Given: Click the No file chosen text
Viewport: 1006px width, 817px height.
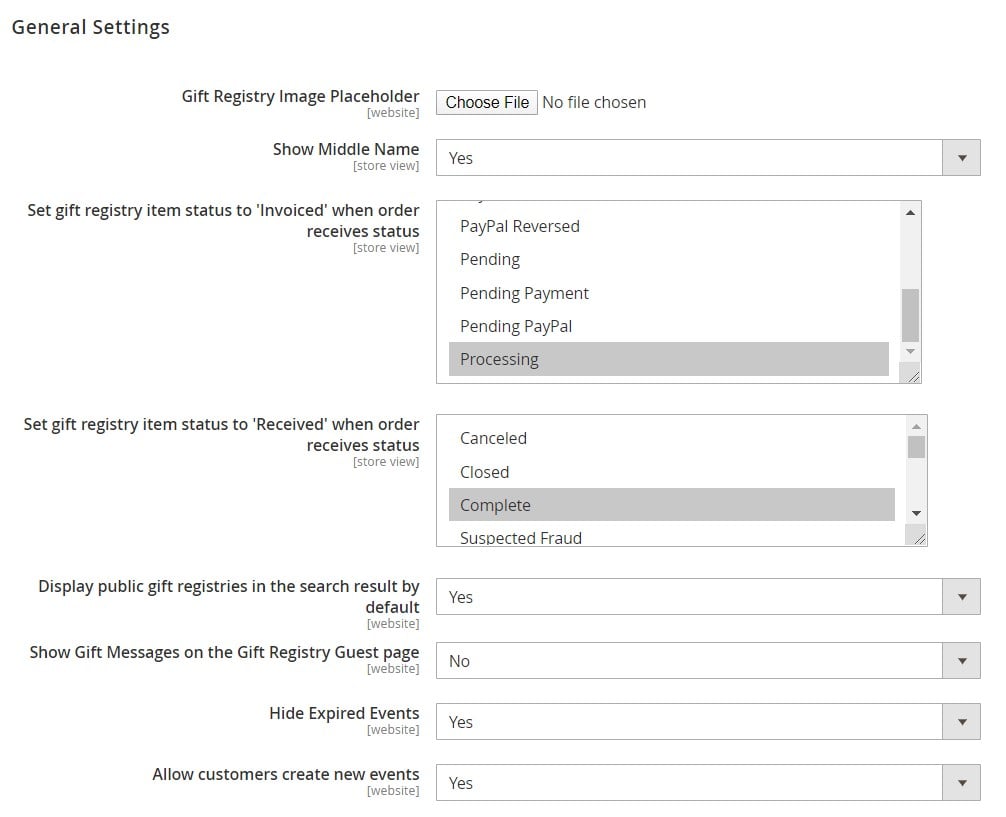Looking at the screenshot, I should point(594,103).
